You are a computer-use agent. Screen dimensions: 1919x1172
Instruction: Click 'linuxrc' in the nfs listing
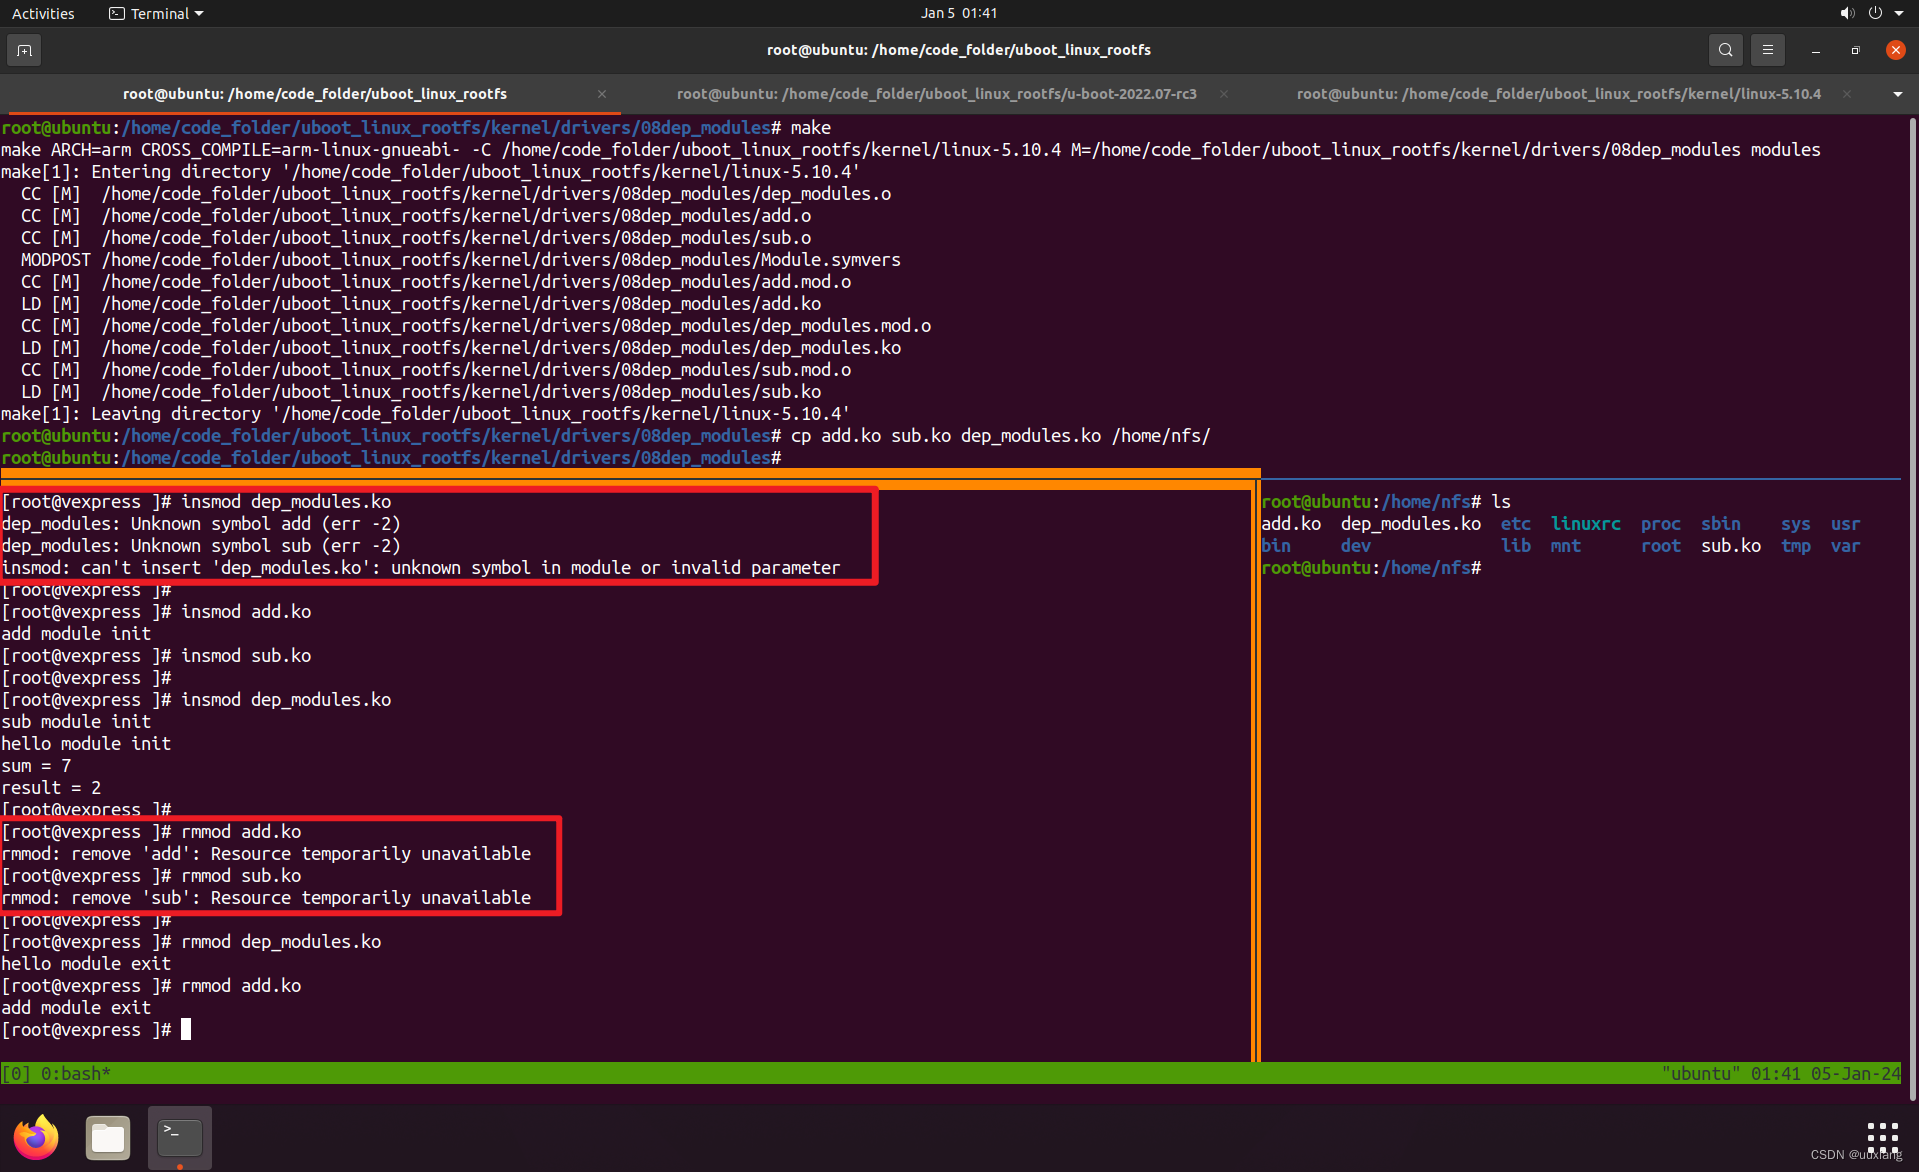pos(1586,524)
